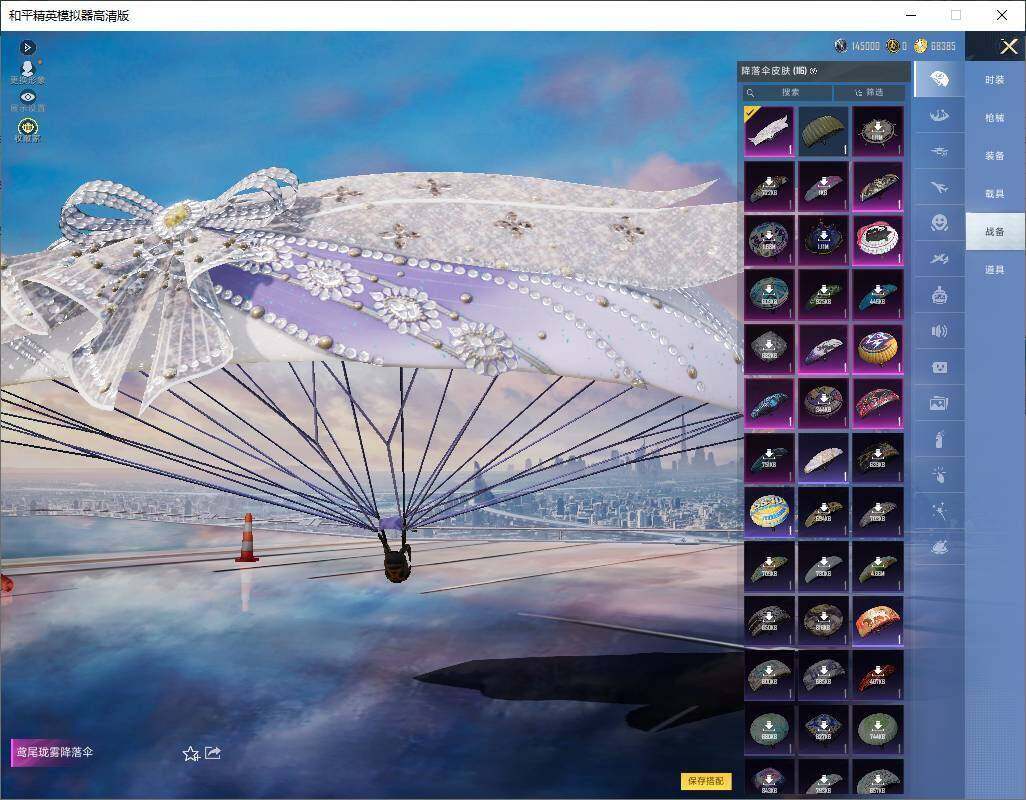Click the 更换形象 change character icon
Screen dimensions: 1026x800
[27, 73]
